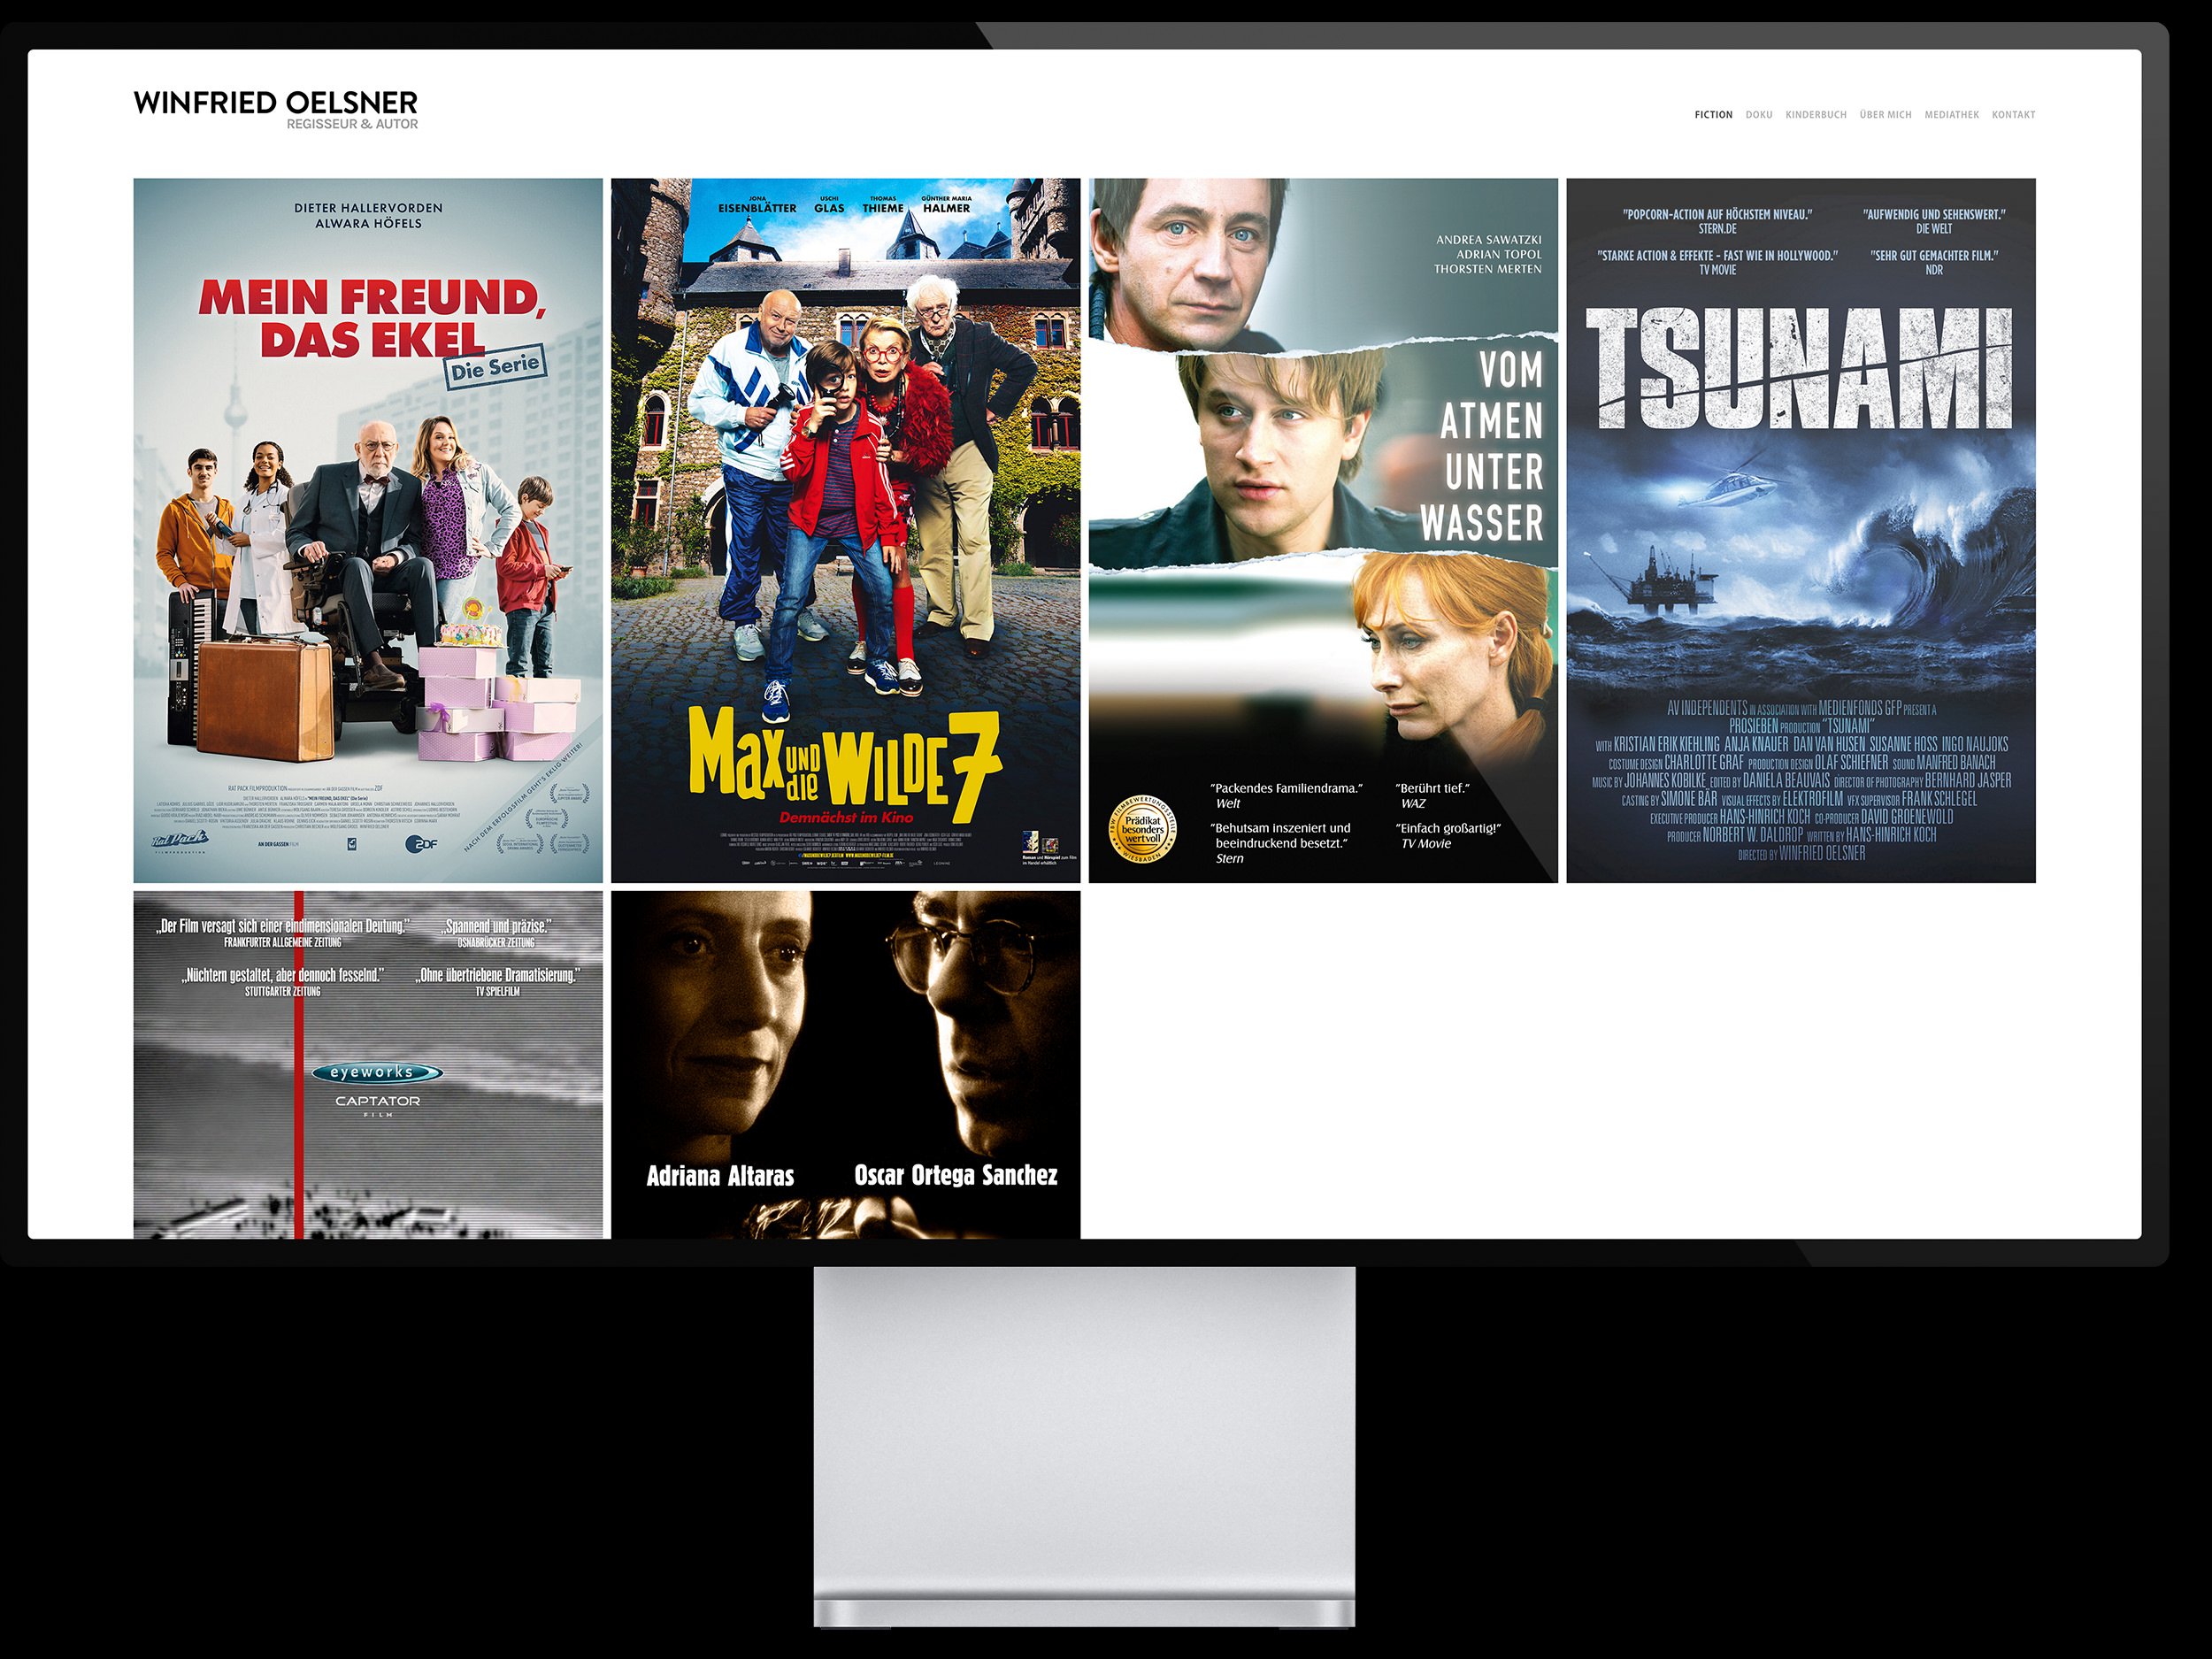Open the Mediathek page link
This screenshot has height=1659, width=2212.
click(x=1951, y=115)
